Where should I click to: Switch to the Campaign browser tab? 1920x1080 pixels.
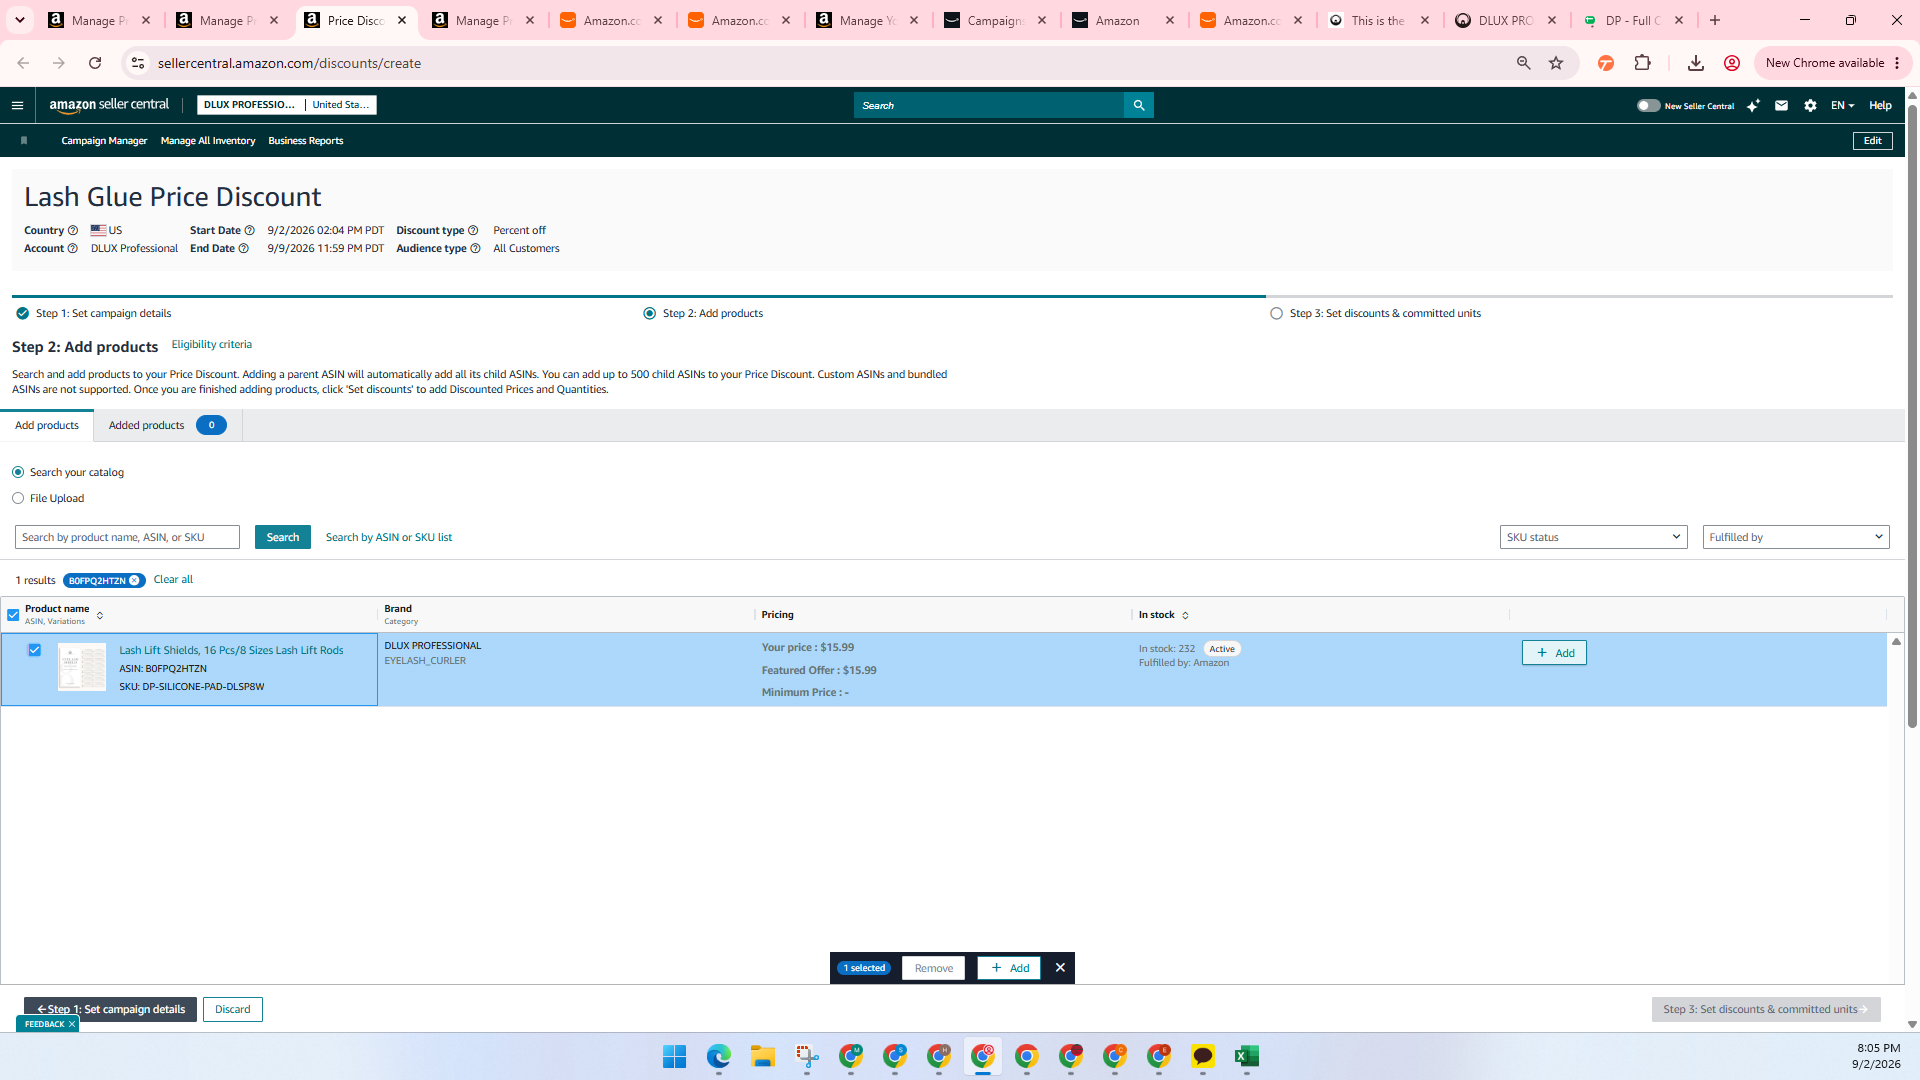click(995, 20)
